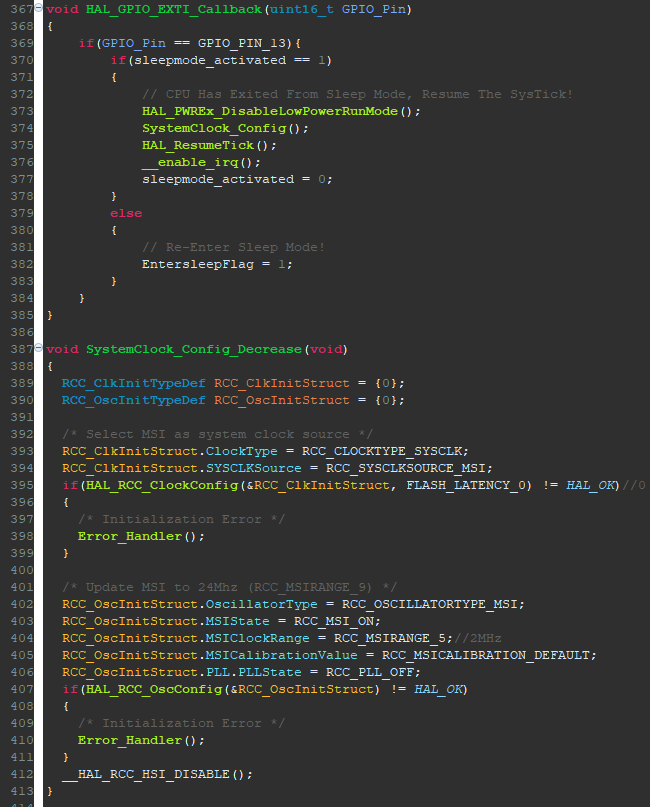Click the RCC_OscInitTypeDef type name
Image resolution: width=650 pixels, height=807 pixels.
[x=133, y=400]
